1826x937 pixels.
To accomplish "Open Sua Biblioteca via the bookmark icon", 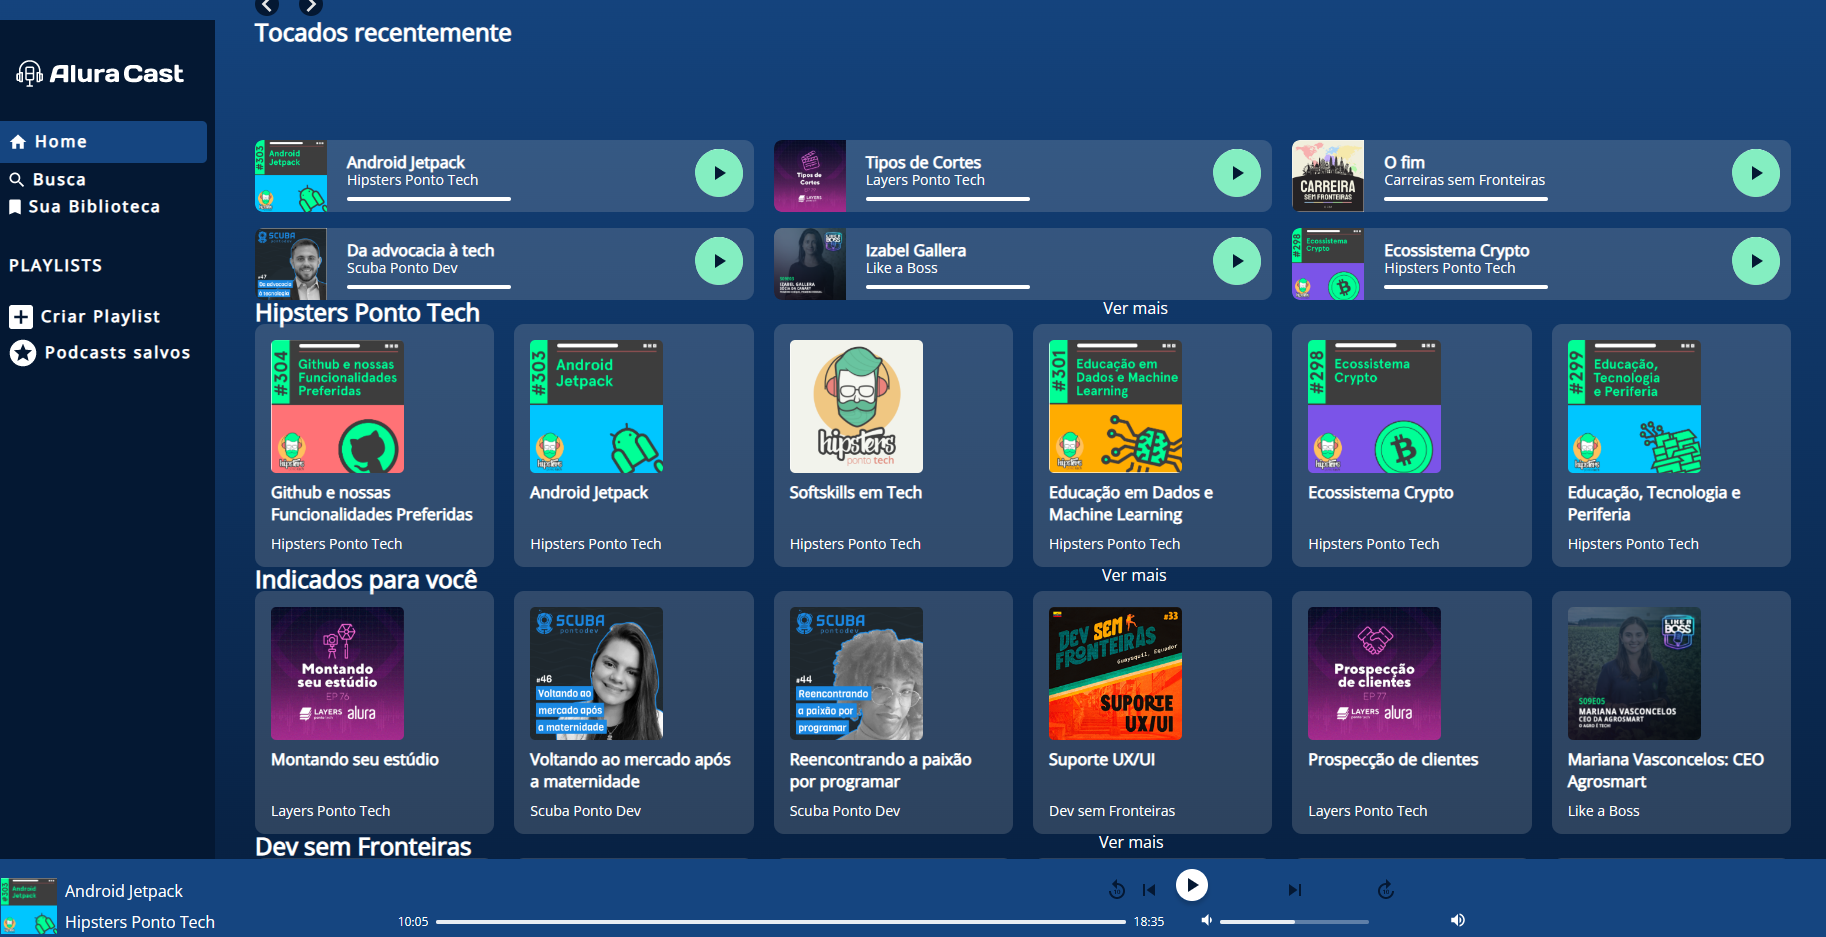I will coord(14,206).
